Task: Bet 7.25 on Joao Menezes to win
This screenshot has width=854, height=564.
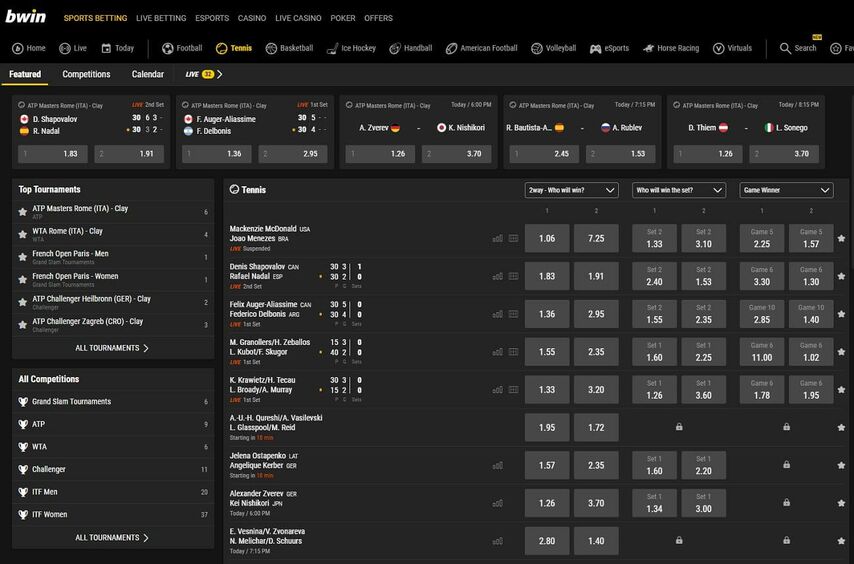Action: click(596, 238)
